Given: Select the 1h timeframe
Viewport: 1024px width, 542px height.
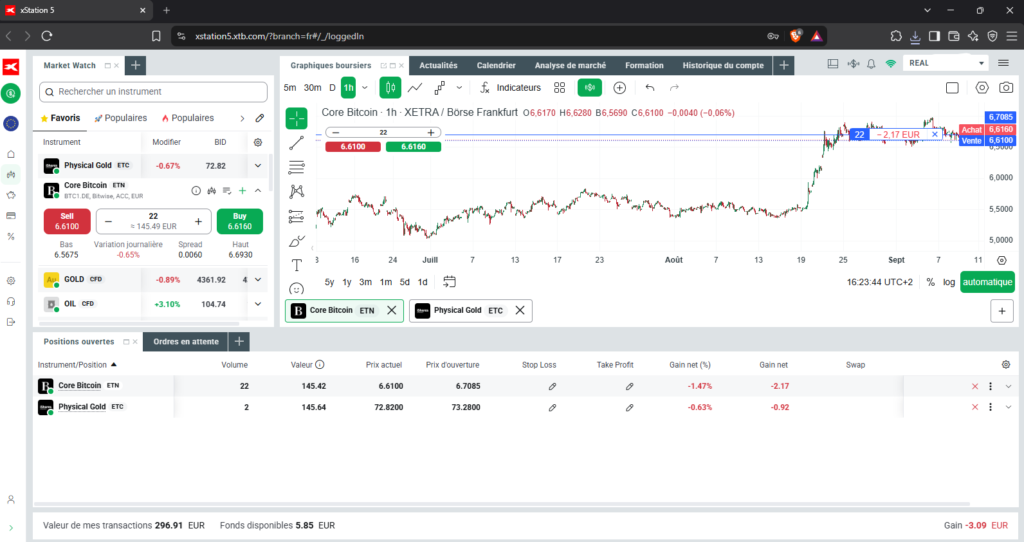Looking at the screenshot, I should tap(348, 88).
